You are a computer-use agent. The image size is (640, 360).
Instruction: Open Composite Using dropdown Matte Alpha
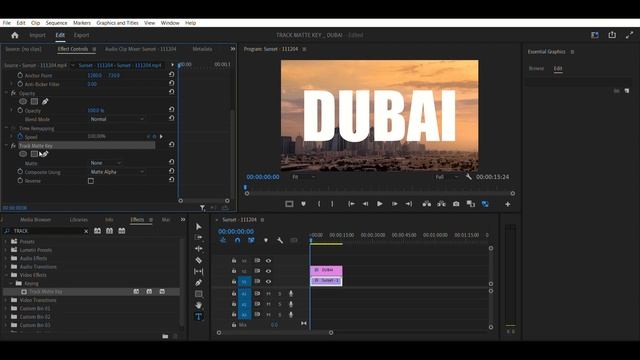tap(117, 172)
